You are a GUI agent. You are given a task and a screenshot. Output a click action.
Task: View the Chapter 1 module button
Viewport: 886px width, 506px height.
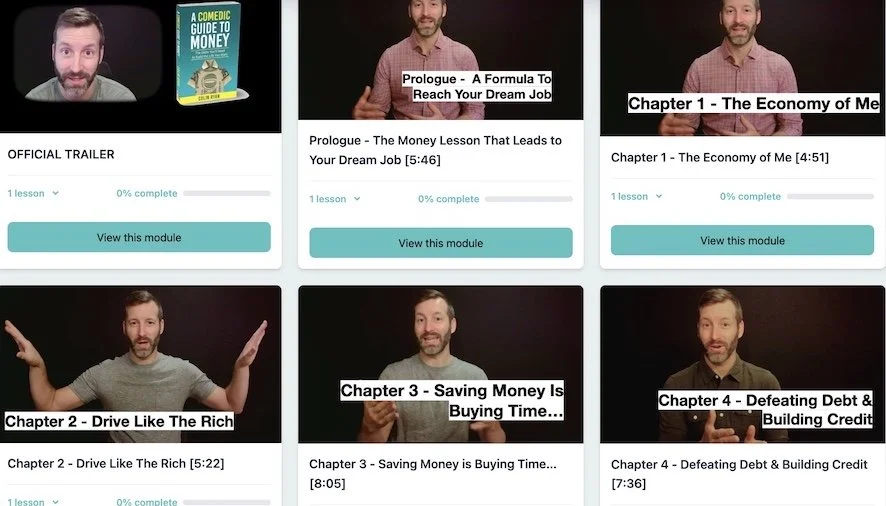coord(742,240)
